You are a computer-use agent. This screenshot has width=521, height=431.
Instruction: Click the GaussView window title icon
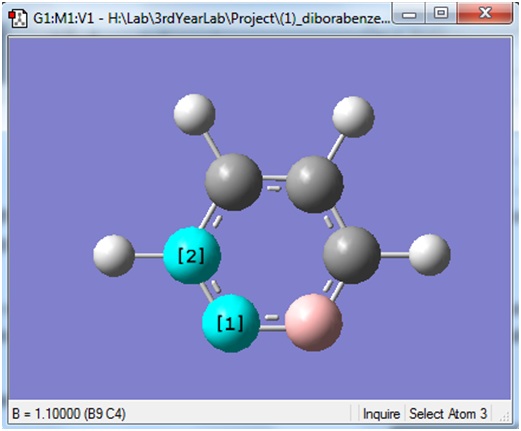(18, 19)
